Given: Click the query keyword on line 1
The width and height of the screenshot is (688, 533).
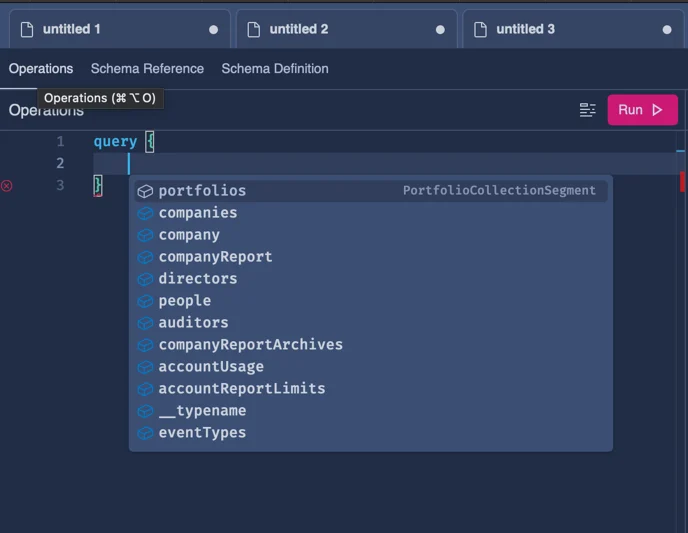Looking at the screenshot, I should click(x=115, y=141).
